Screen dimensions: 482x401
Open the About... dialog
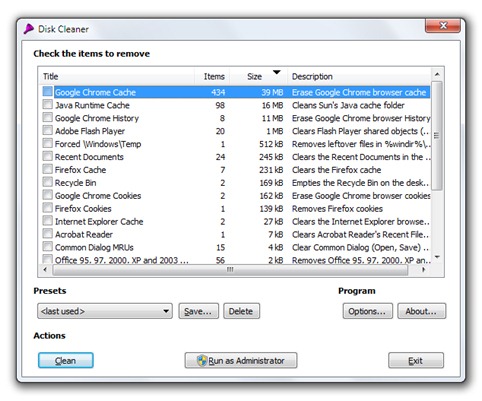[x=421, y=311]
